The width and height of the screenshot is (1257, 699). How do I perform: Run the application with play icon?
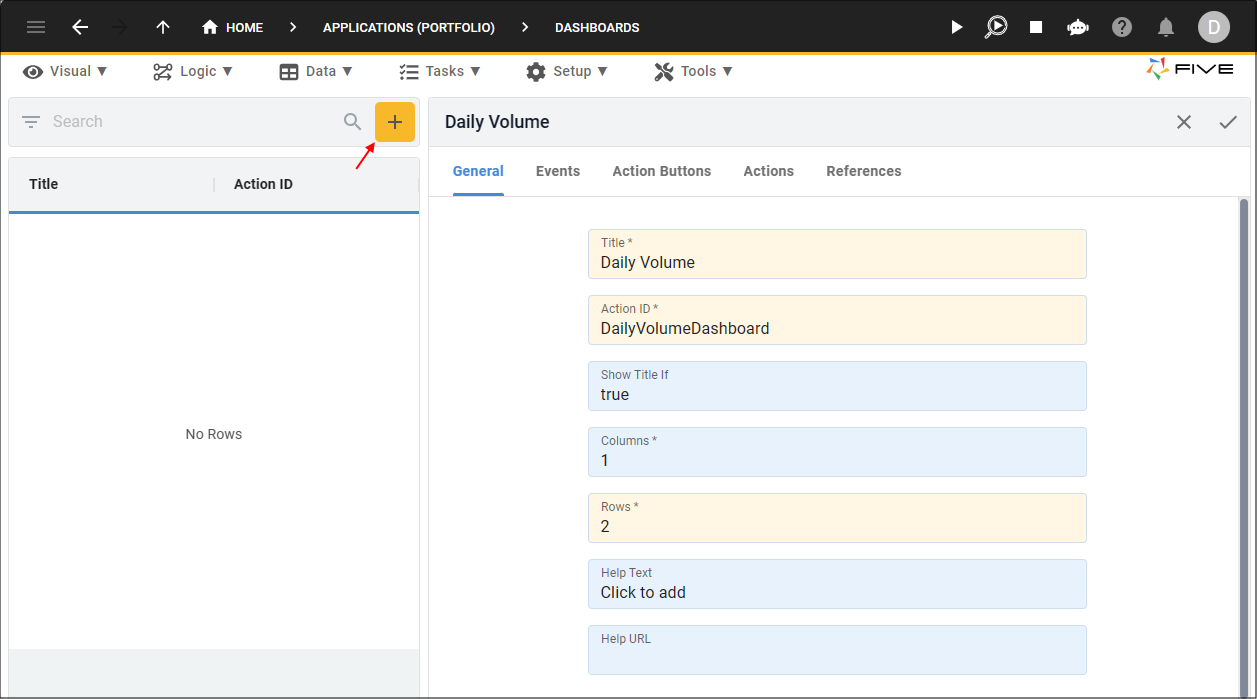957,27
